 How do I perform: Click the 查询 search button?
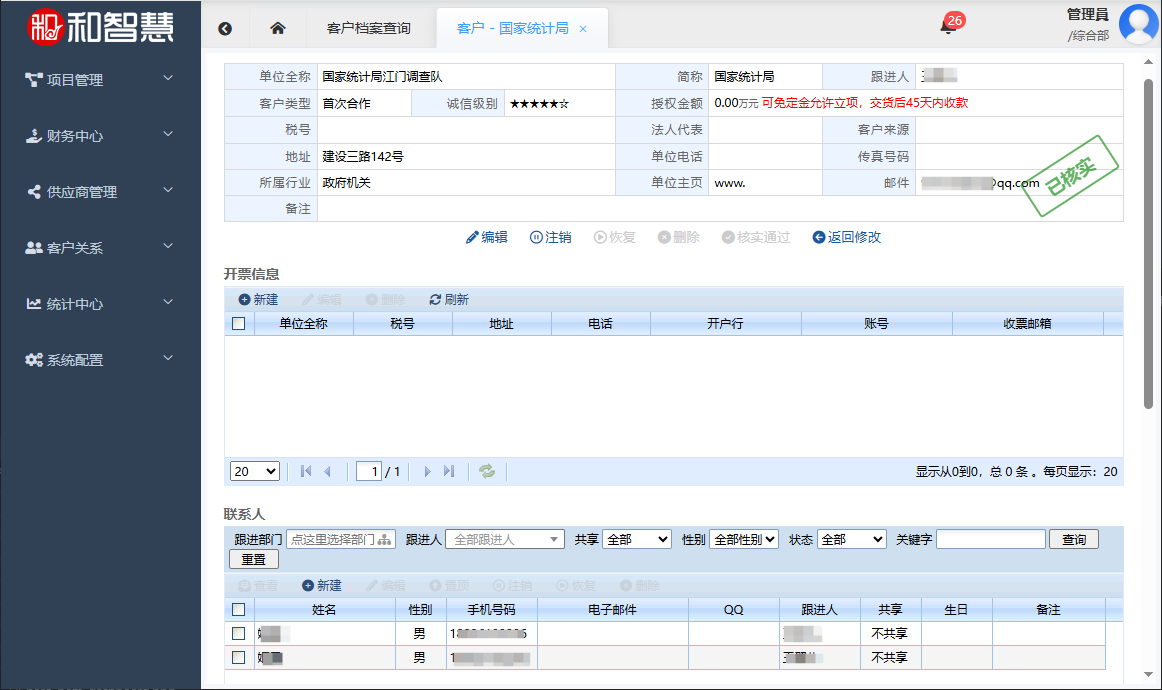[x=1074, y=540]
